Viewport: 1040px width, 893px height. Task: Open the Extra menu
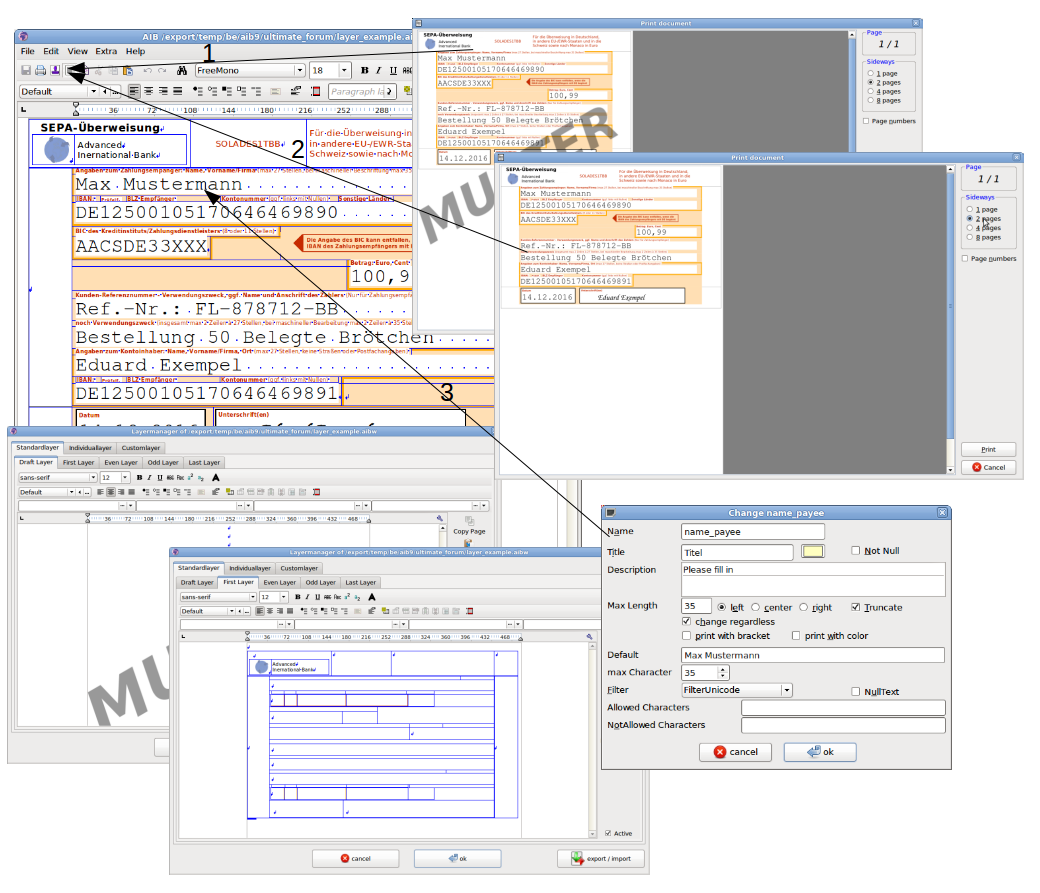pos(106,51)
